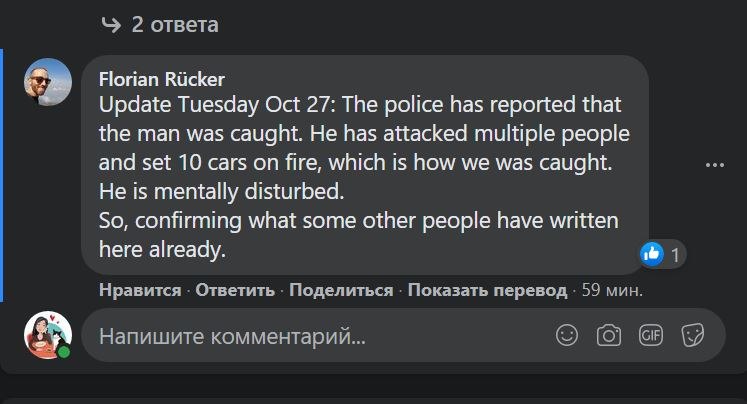Open the three-dot comment options menu
The width and height of the screenshot is (747, 404).
point(714,165)
